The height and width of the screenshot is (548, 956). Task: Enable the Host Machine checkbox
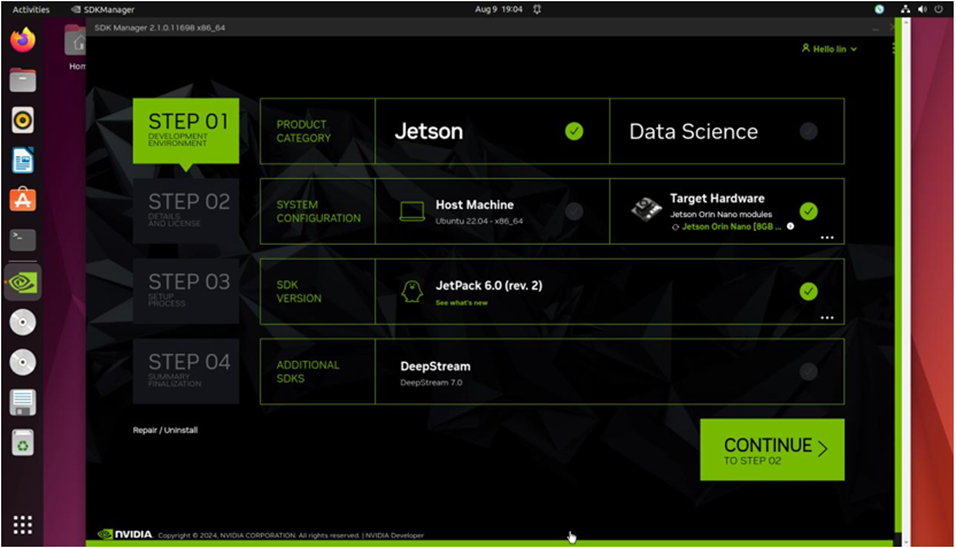[x=574, y=212]
